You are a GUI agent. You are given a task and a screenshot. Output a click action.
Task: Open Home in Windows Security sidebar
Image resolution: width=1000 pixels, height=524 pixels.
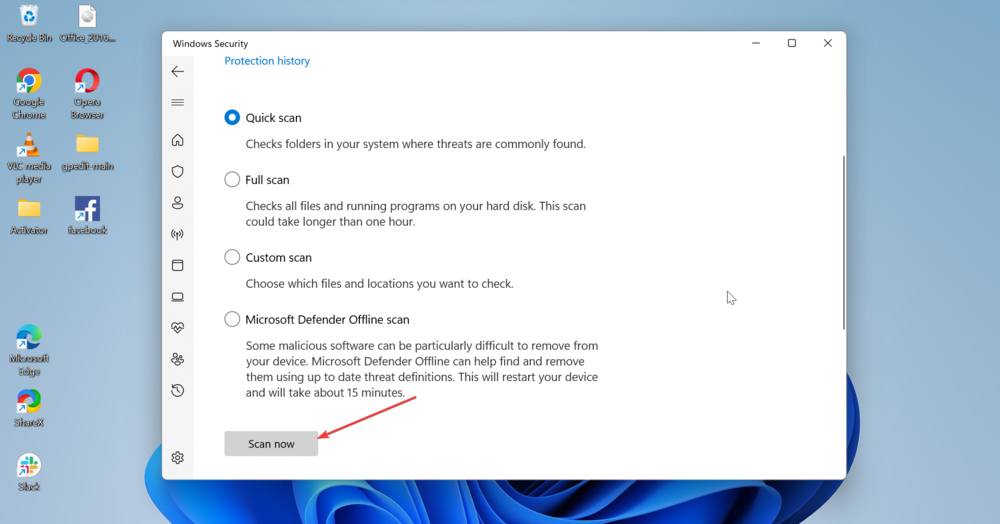178,140
